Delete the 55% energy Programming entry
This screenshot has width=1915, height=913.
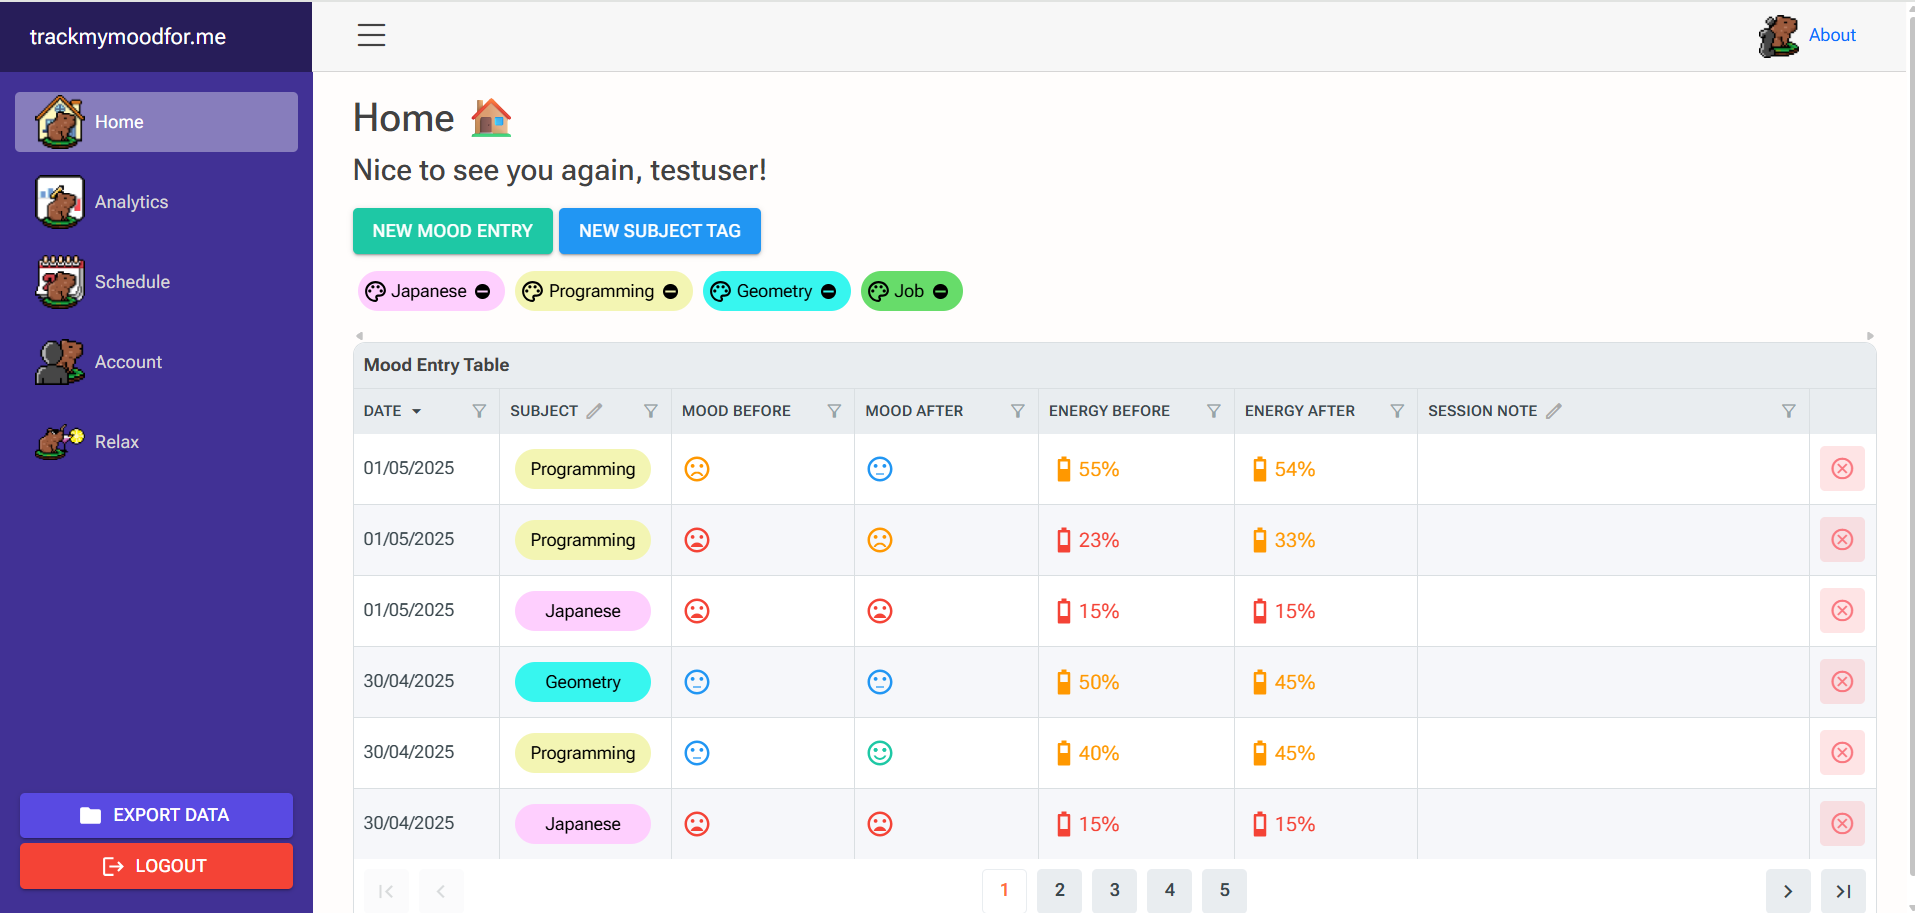coord(1842,469)
